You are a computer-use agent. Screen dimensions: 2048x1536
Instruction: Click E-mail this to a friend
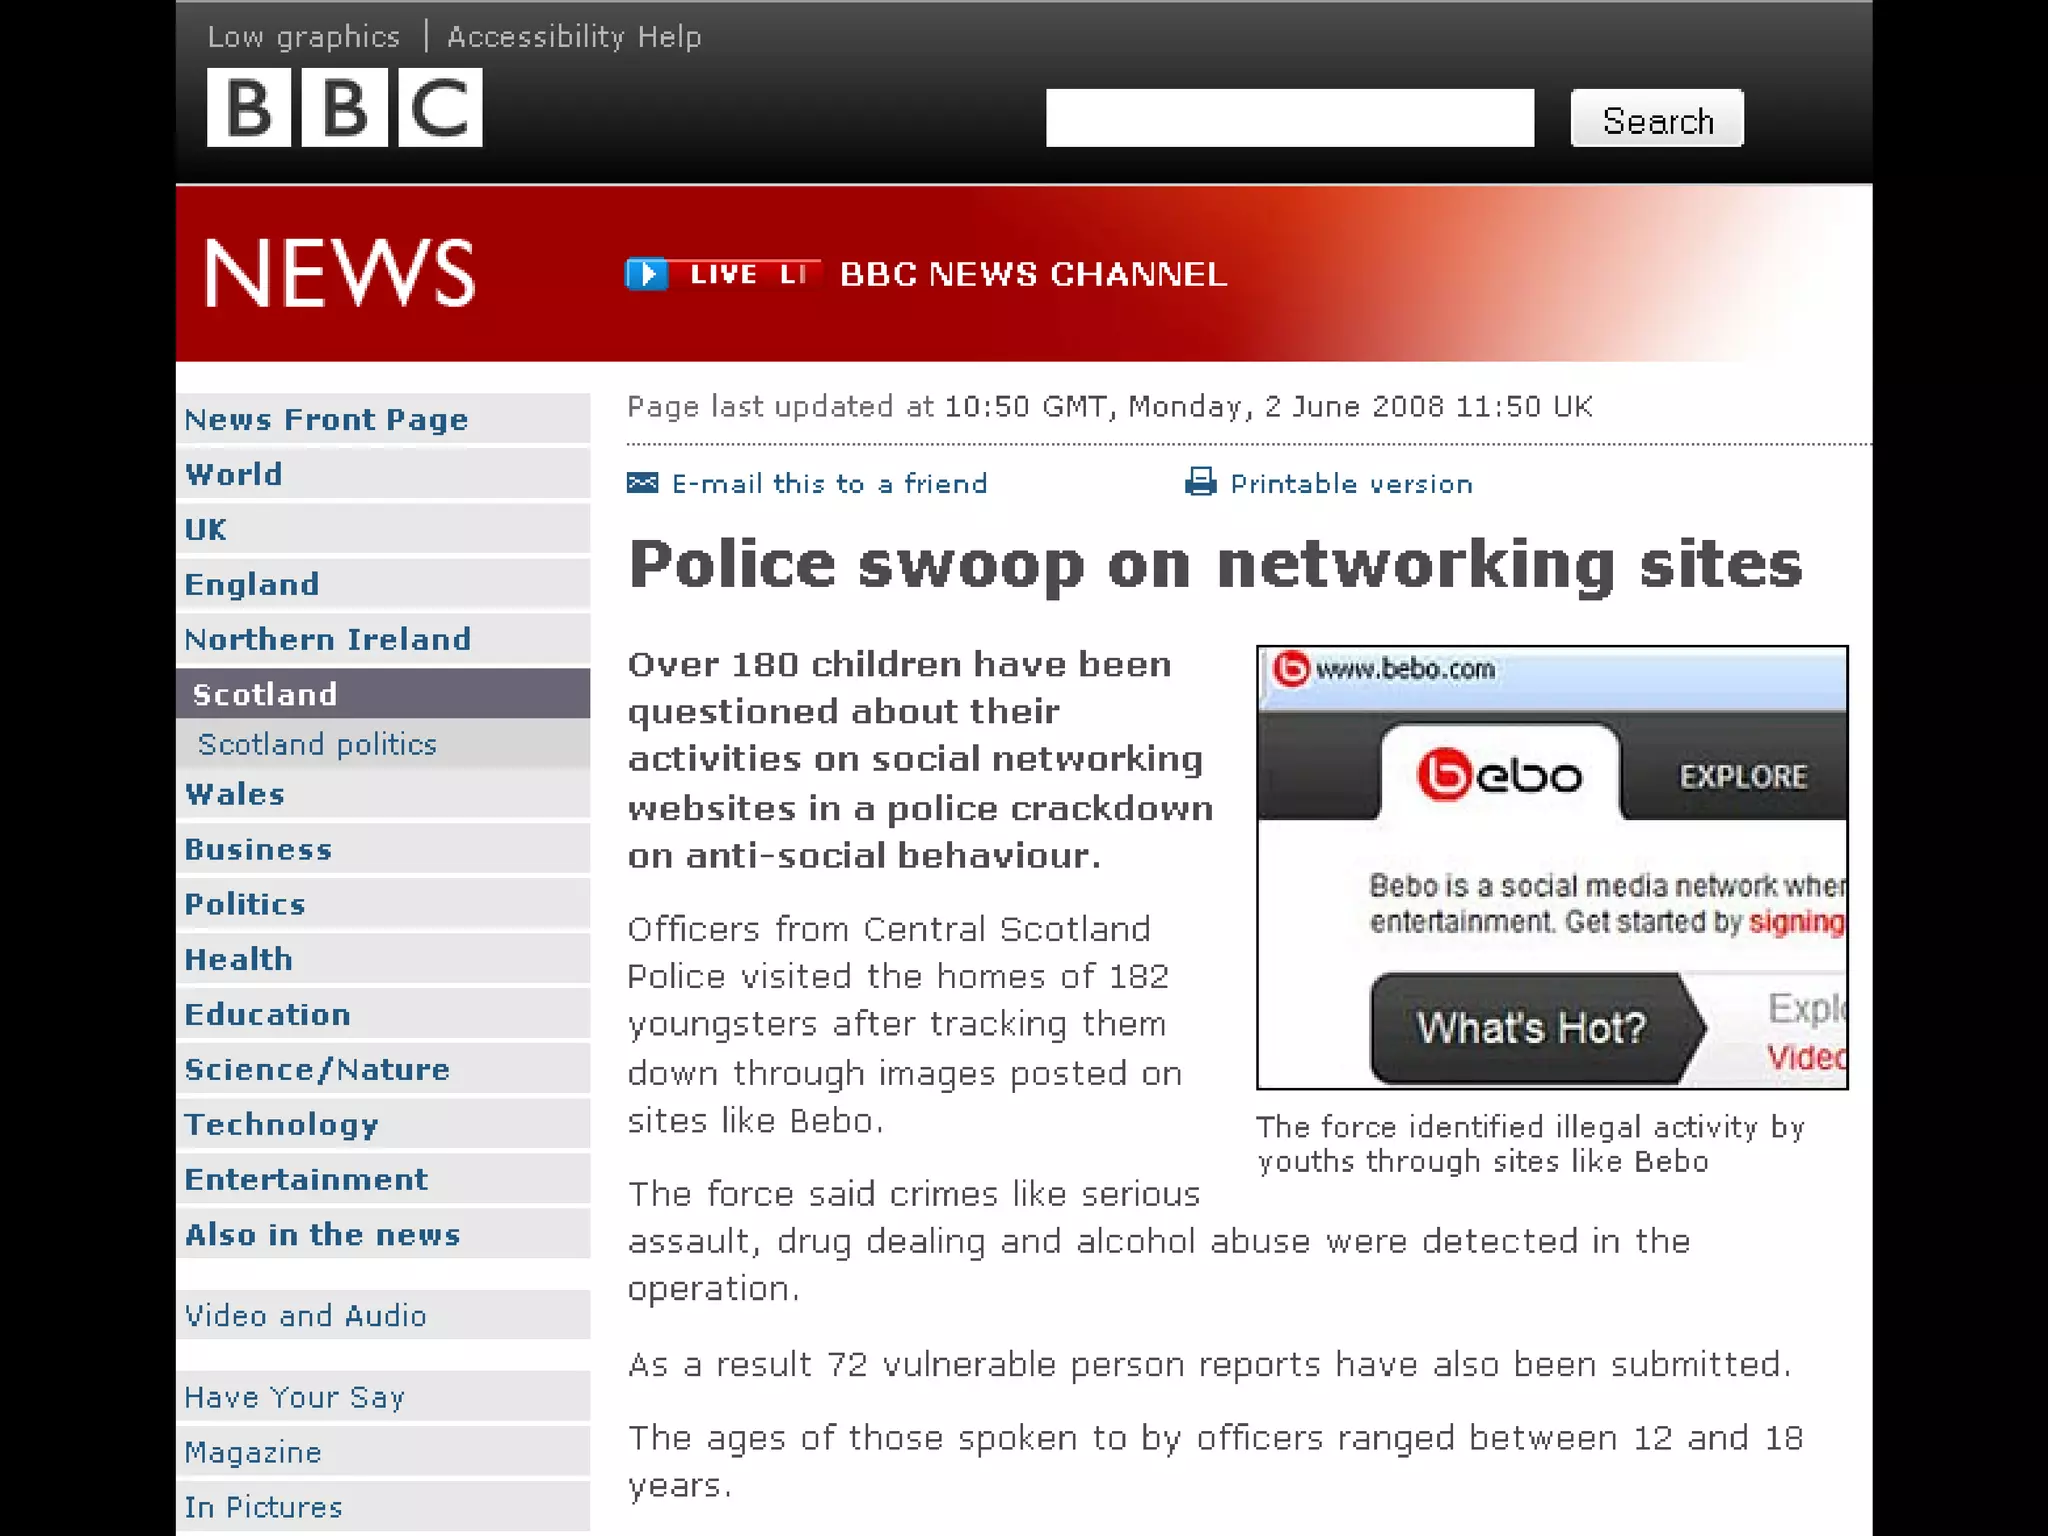pyautogui.click(x=829, y=484)
